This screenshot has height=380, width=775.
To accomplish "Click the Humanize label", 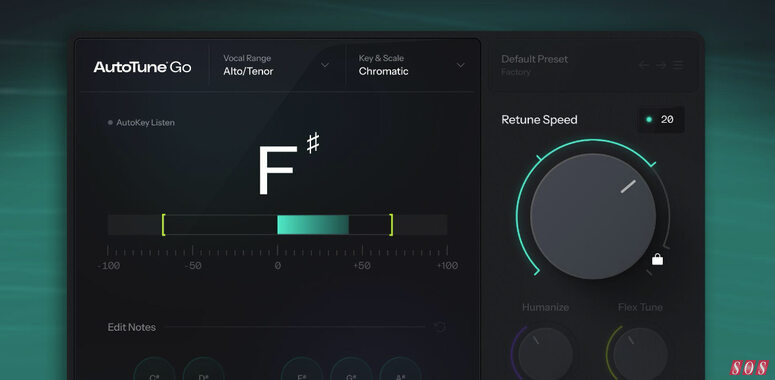I will click(x=545, y=307).
